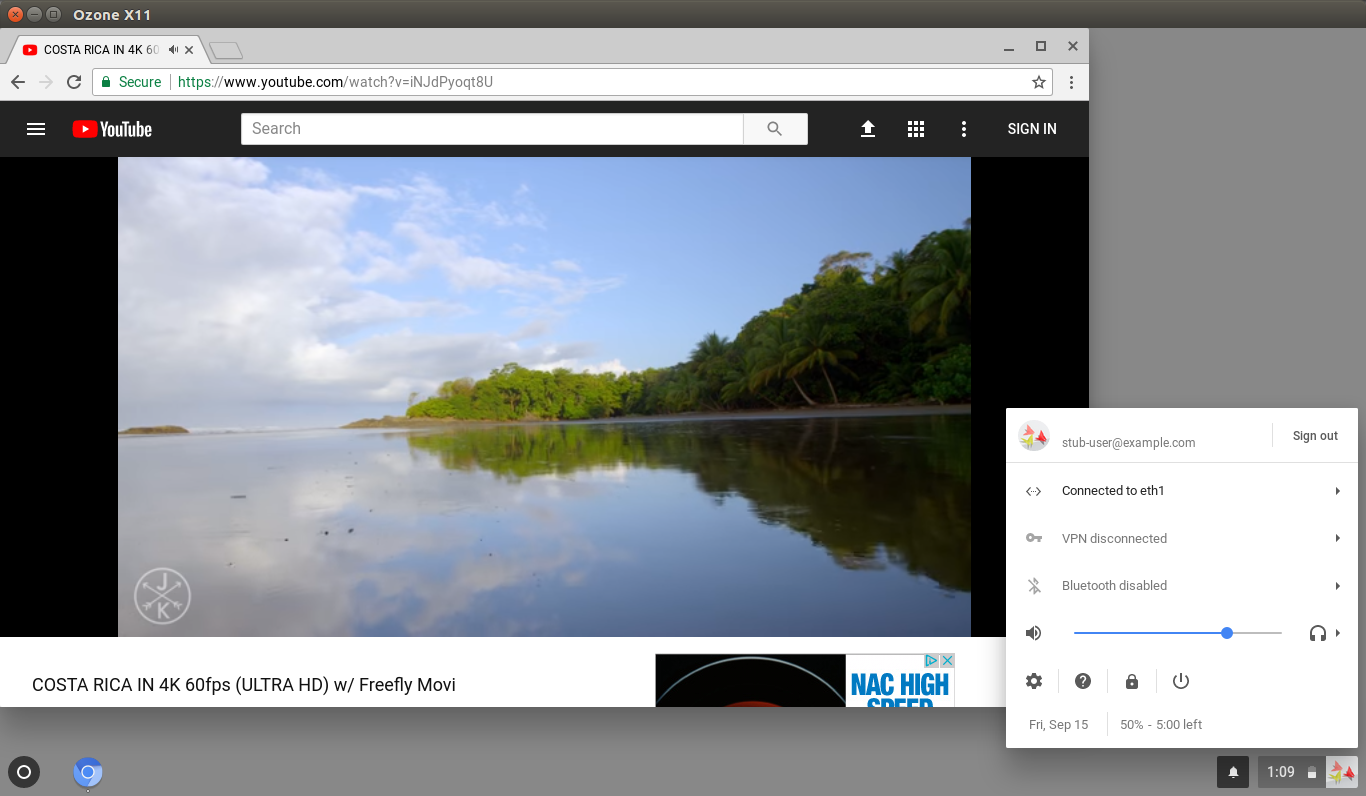
Task: Click the address bar URL
Action: coord(336,82)
